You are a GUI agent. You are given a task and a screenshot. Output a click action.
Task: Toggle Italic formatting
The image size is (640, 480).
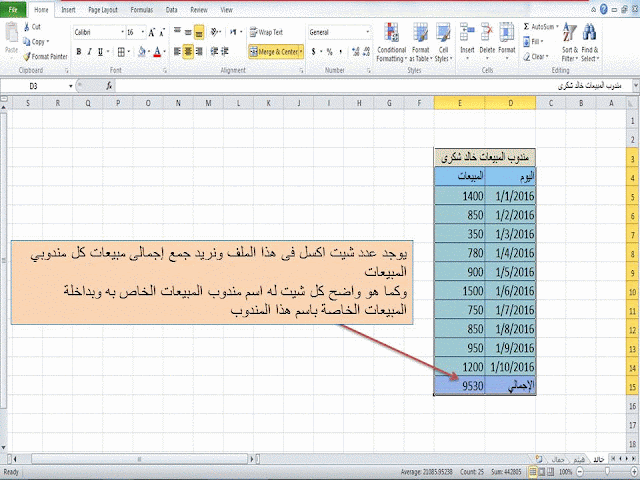[x=89, y=52]
